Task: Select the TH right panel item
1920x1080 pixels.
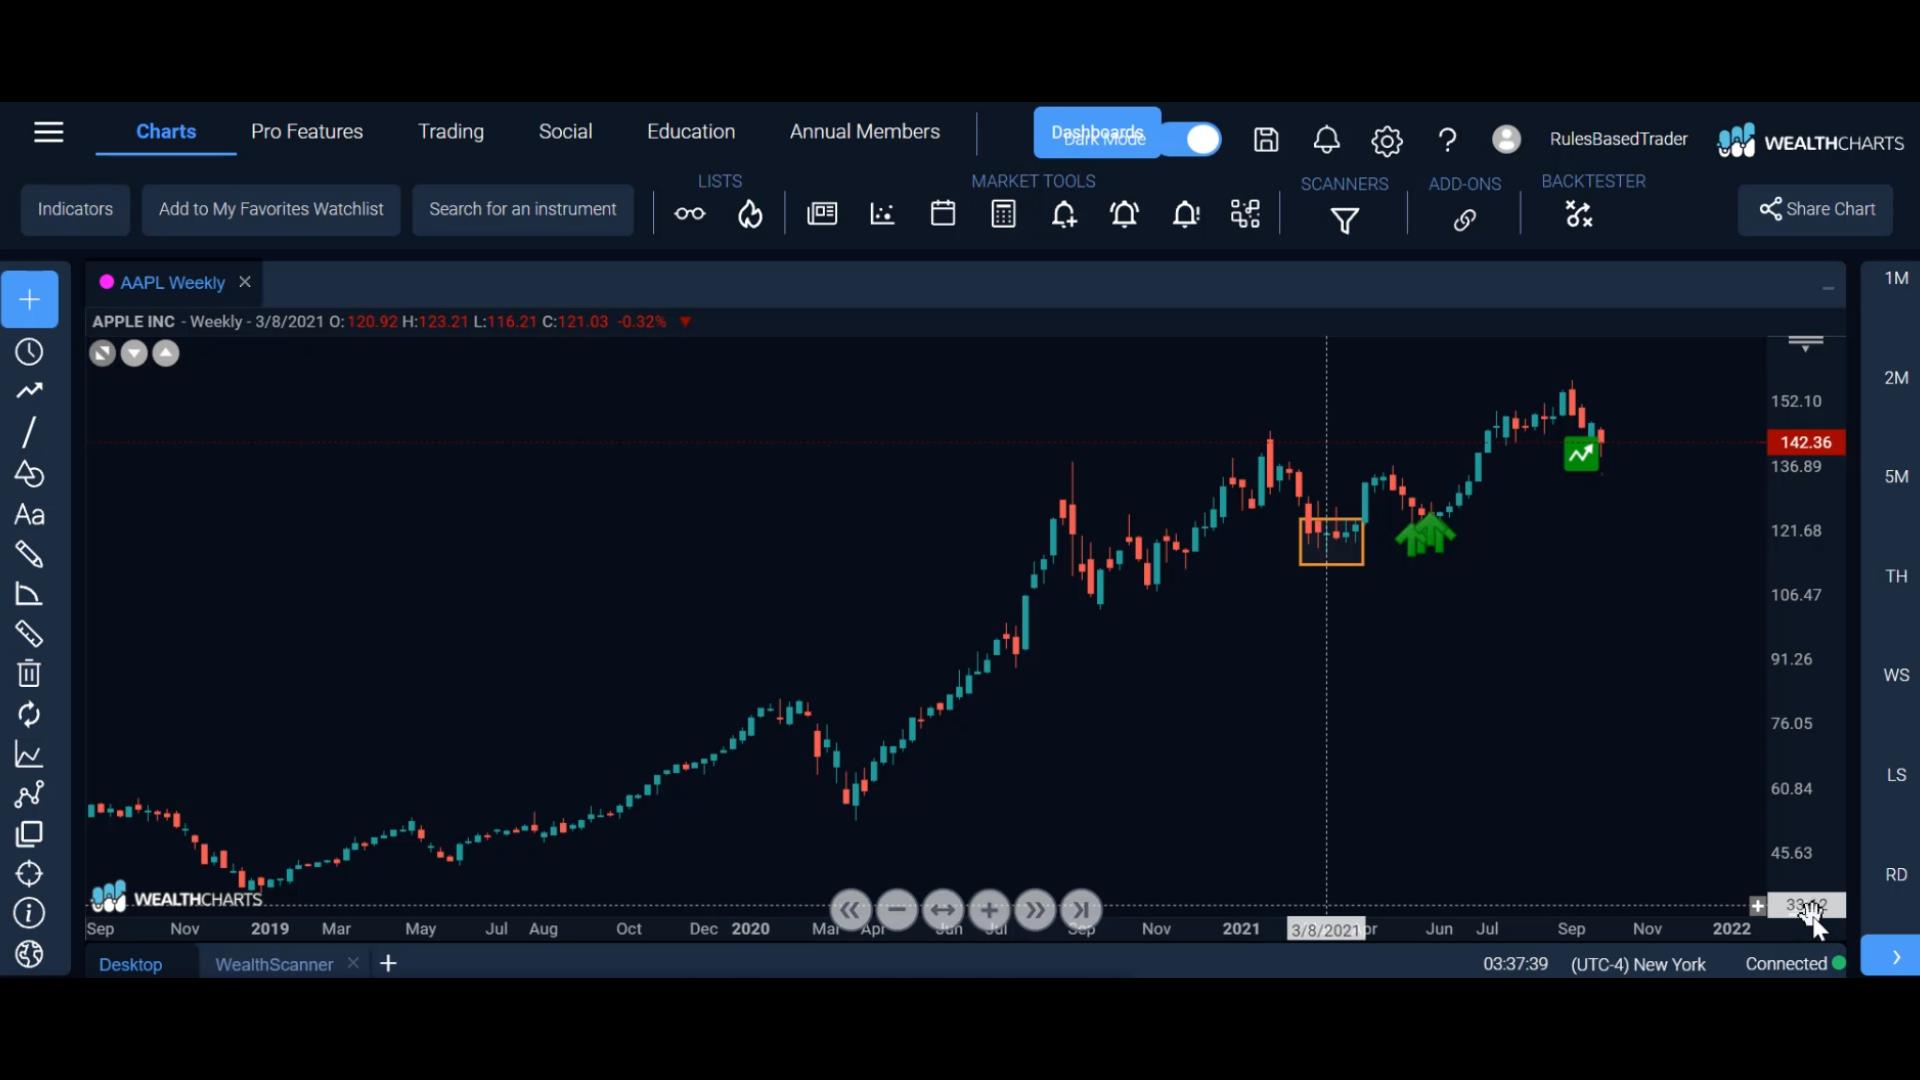Action: point(1896,576)
